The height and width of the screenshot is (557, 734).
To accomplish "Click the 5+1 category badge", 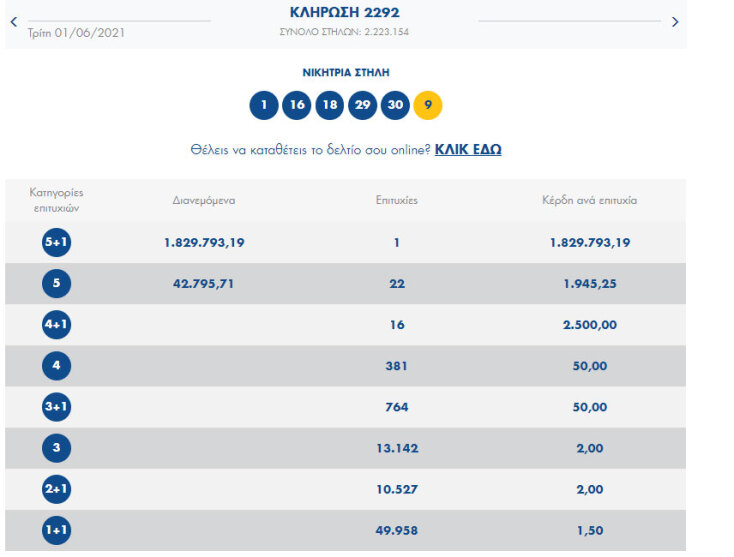I will 57,243.
